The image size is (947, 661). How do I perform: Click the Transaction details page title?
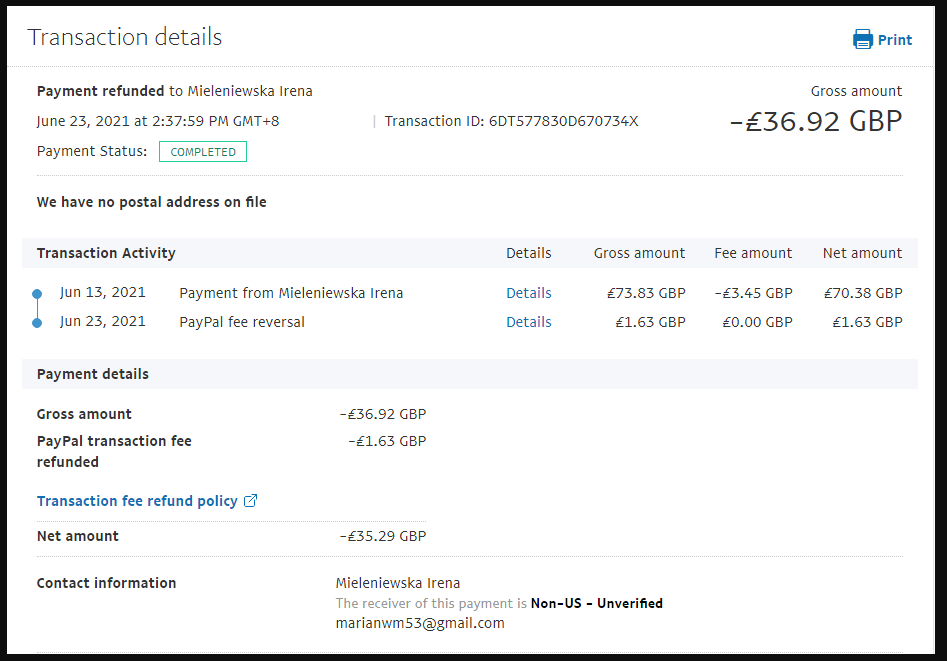pos(125,38)
